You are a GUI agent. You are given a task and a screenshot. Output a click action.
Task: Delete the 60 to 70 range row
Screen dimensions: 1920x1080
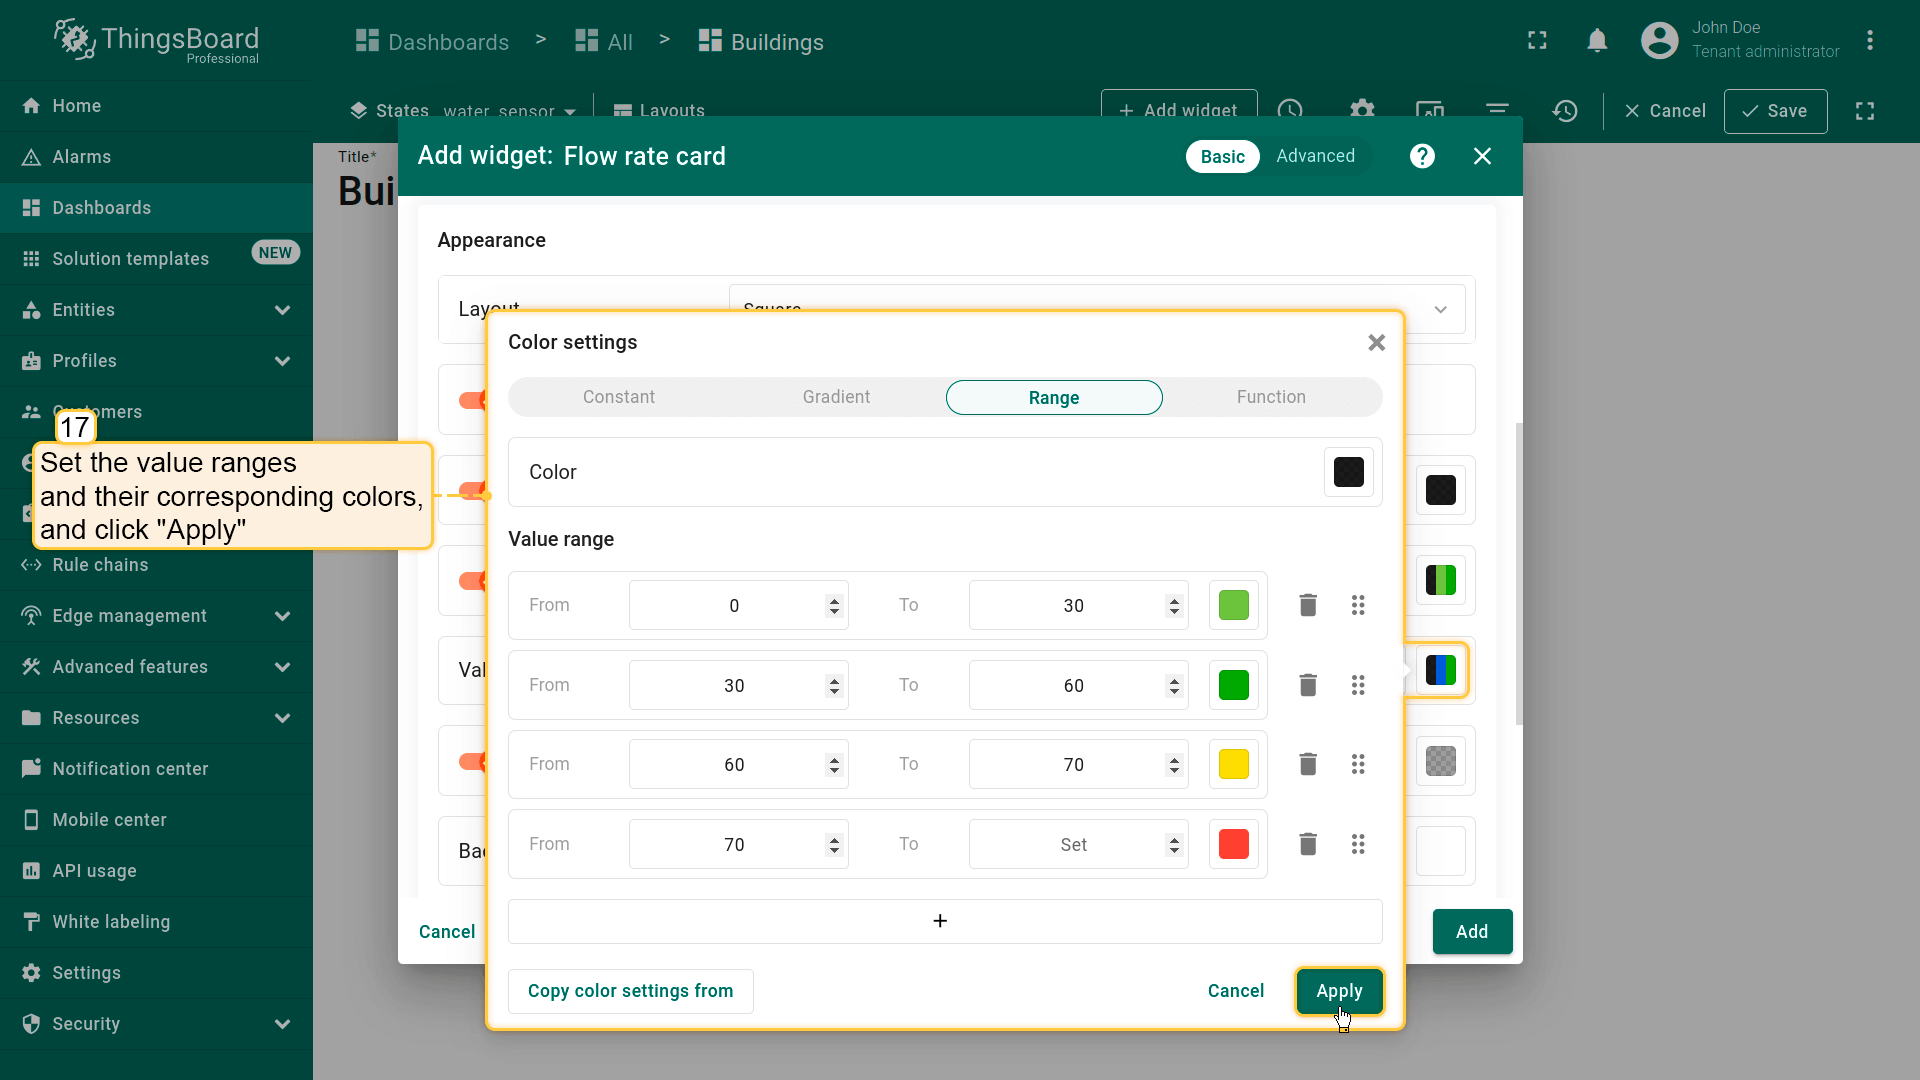click(x=1307, y=764)
